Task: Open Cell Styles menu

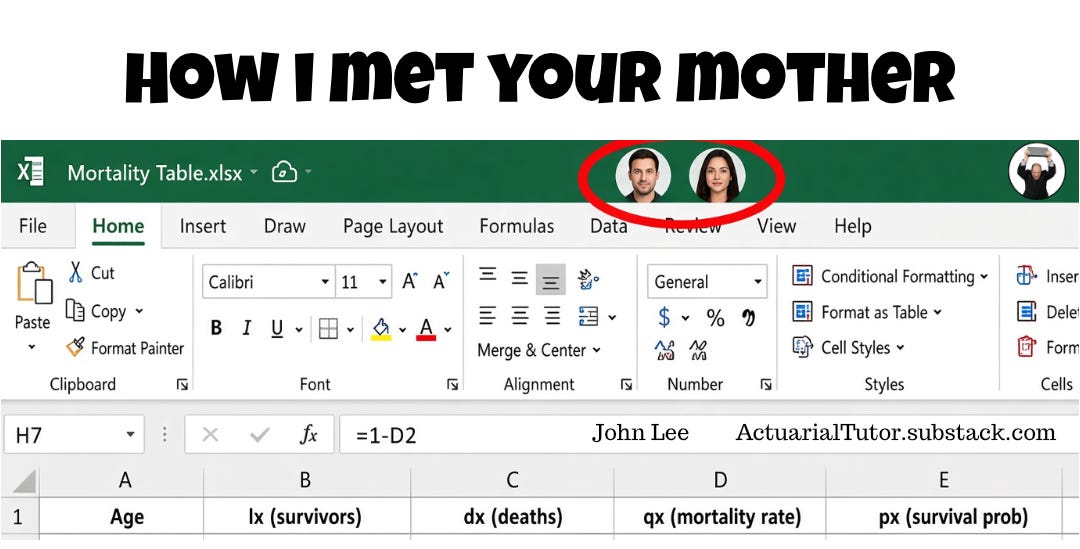Action: [x=848, y=348]
